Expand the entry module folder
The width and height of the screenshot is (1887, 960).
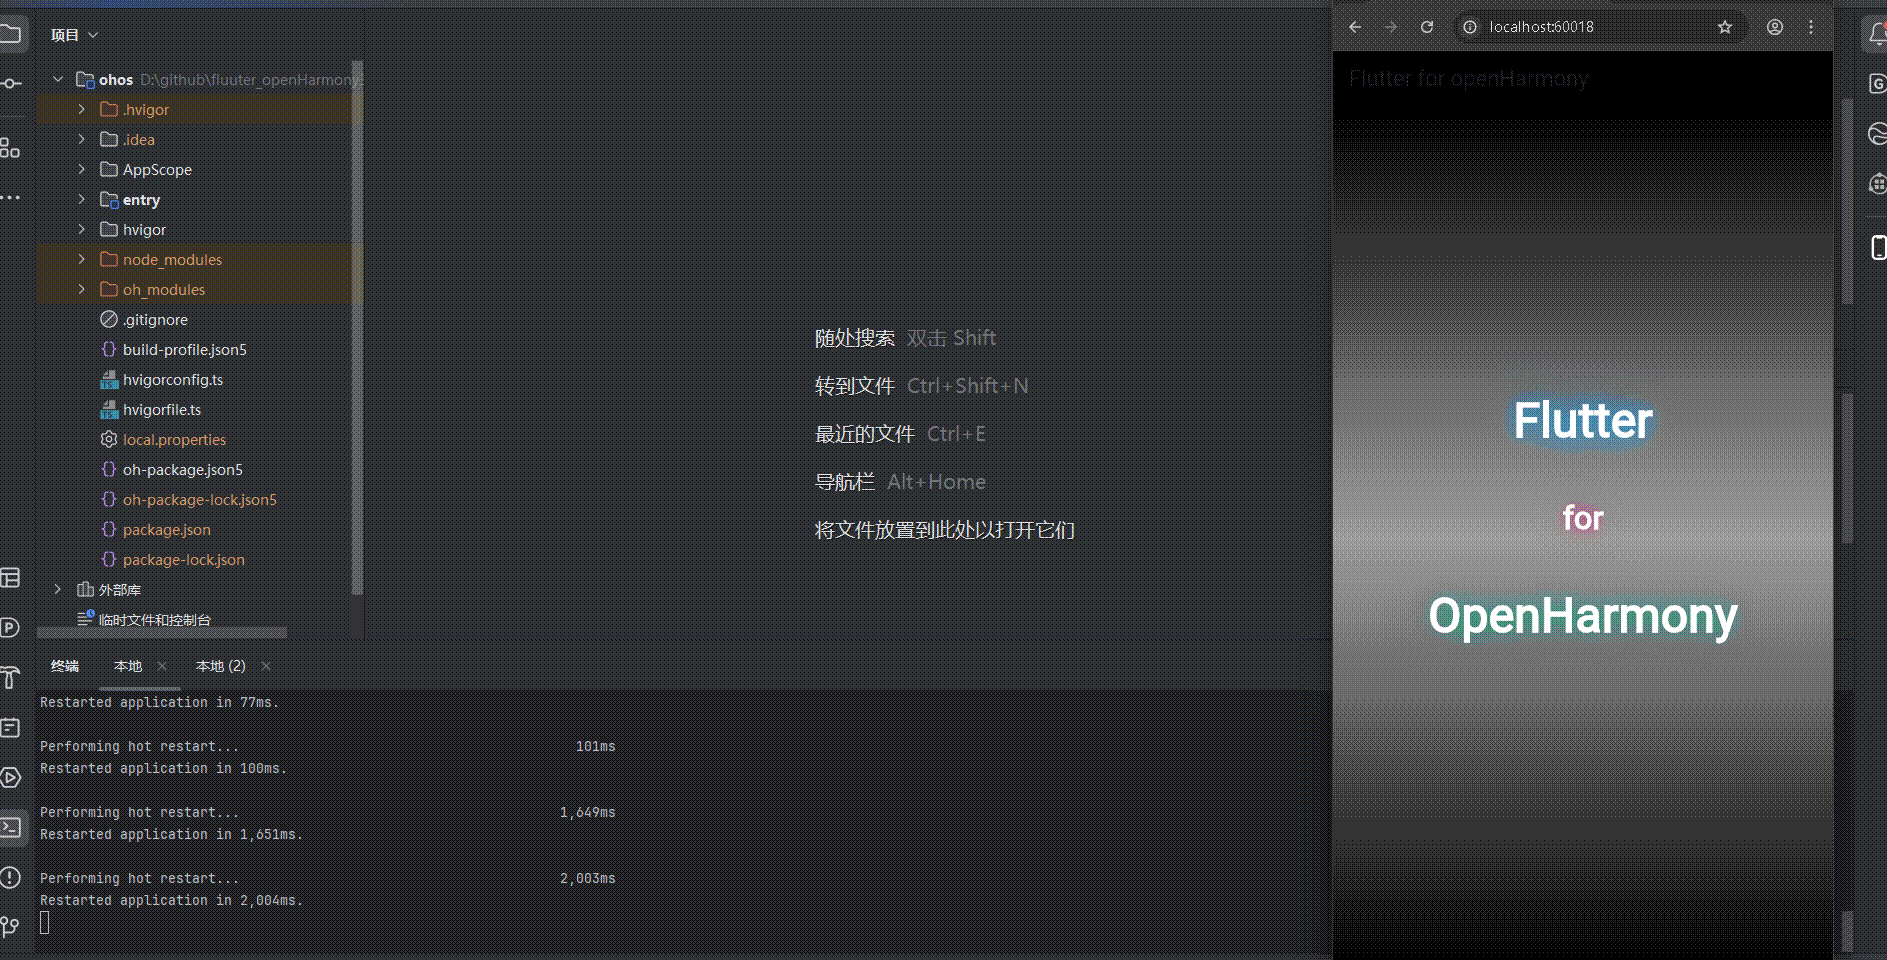tap(82, 199)
